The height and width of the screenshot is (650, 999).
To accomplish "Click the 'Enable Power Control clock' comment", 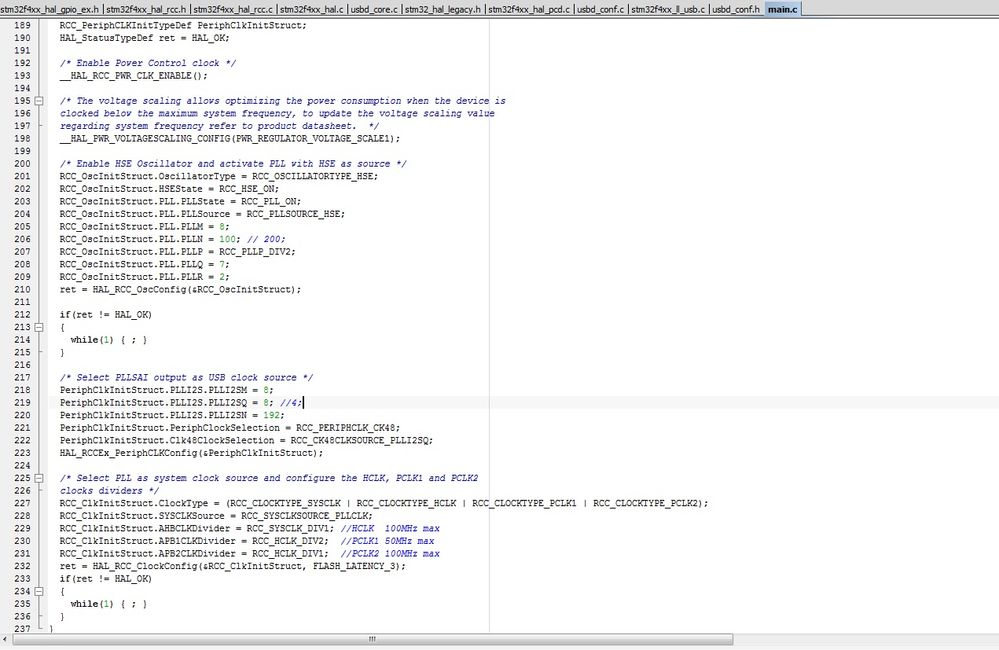I will [148, 63].
